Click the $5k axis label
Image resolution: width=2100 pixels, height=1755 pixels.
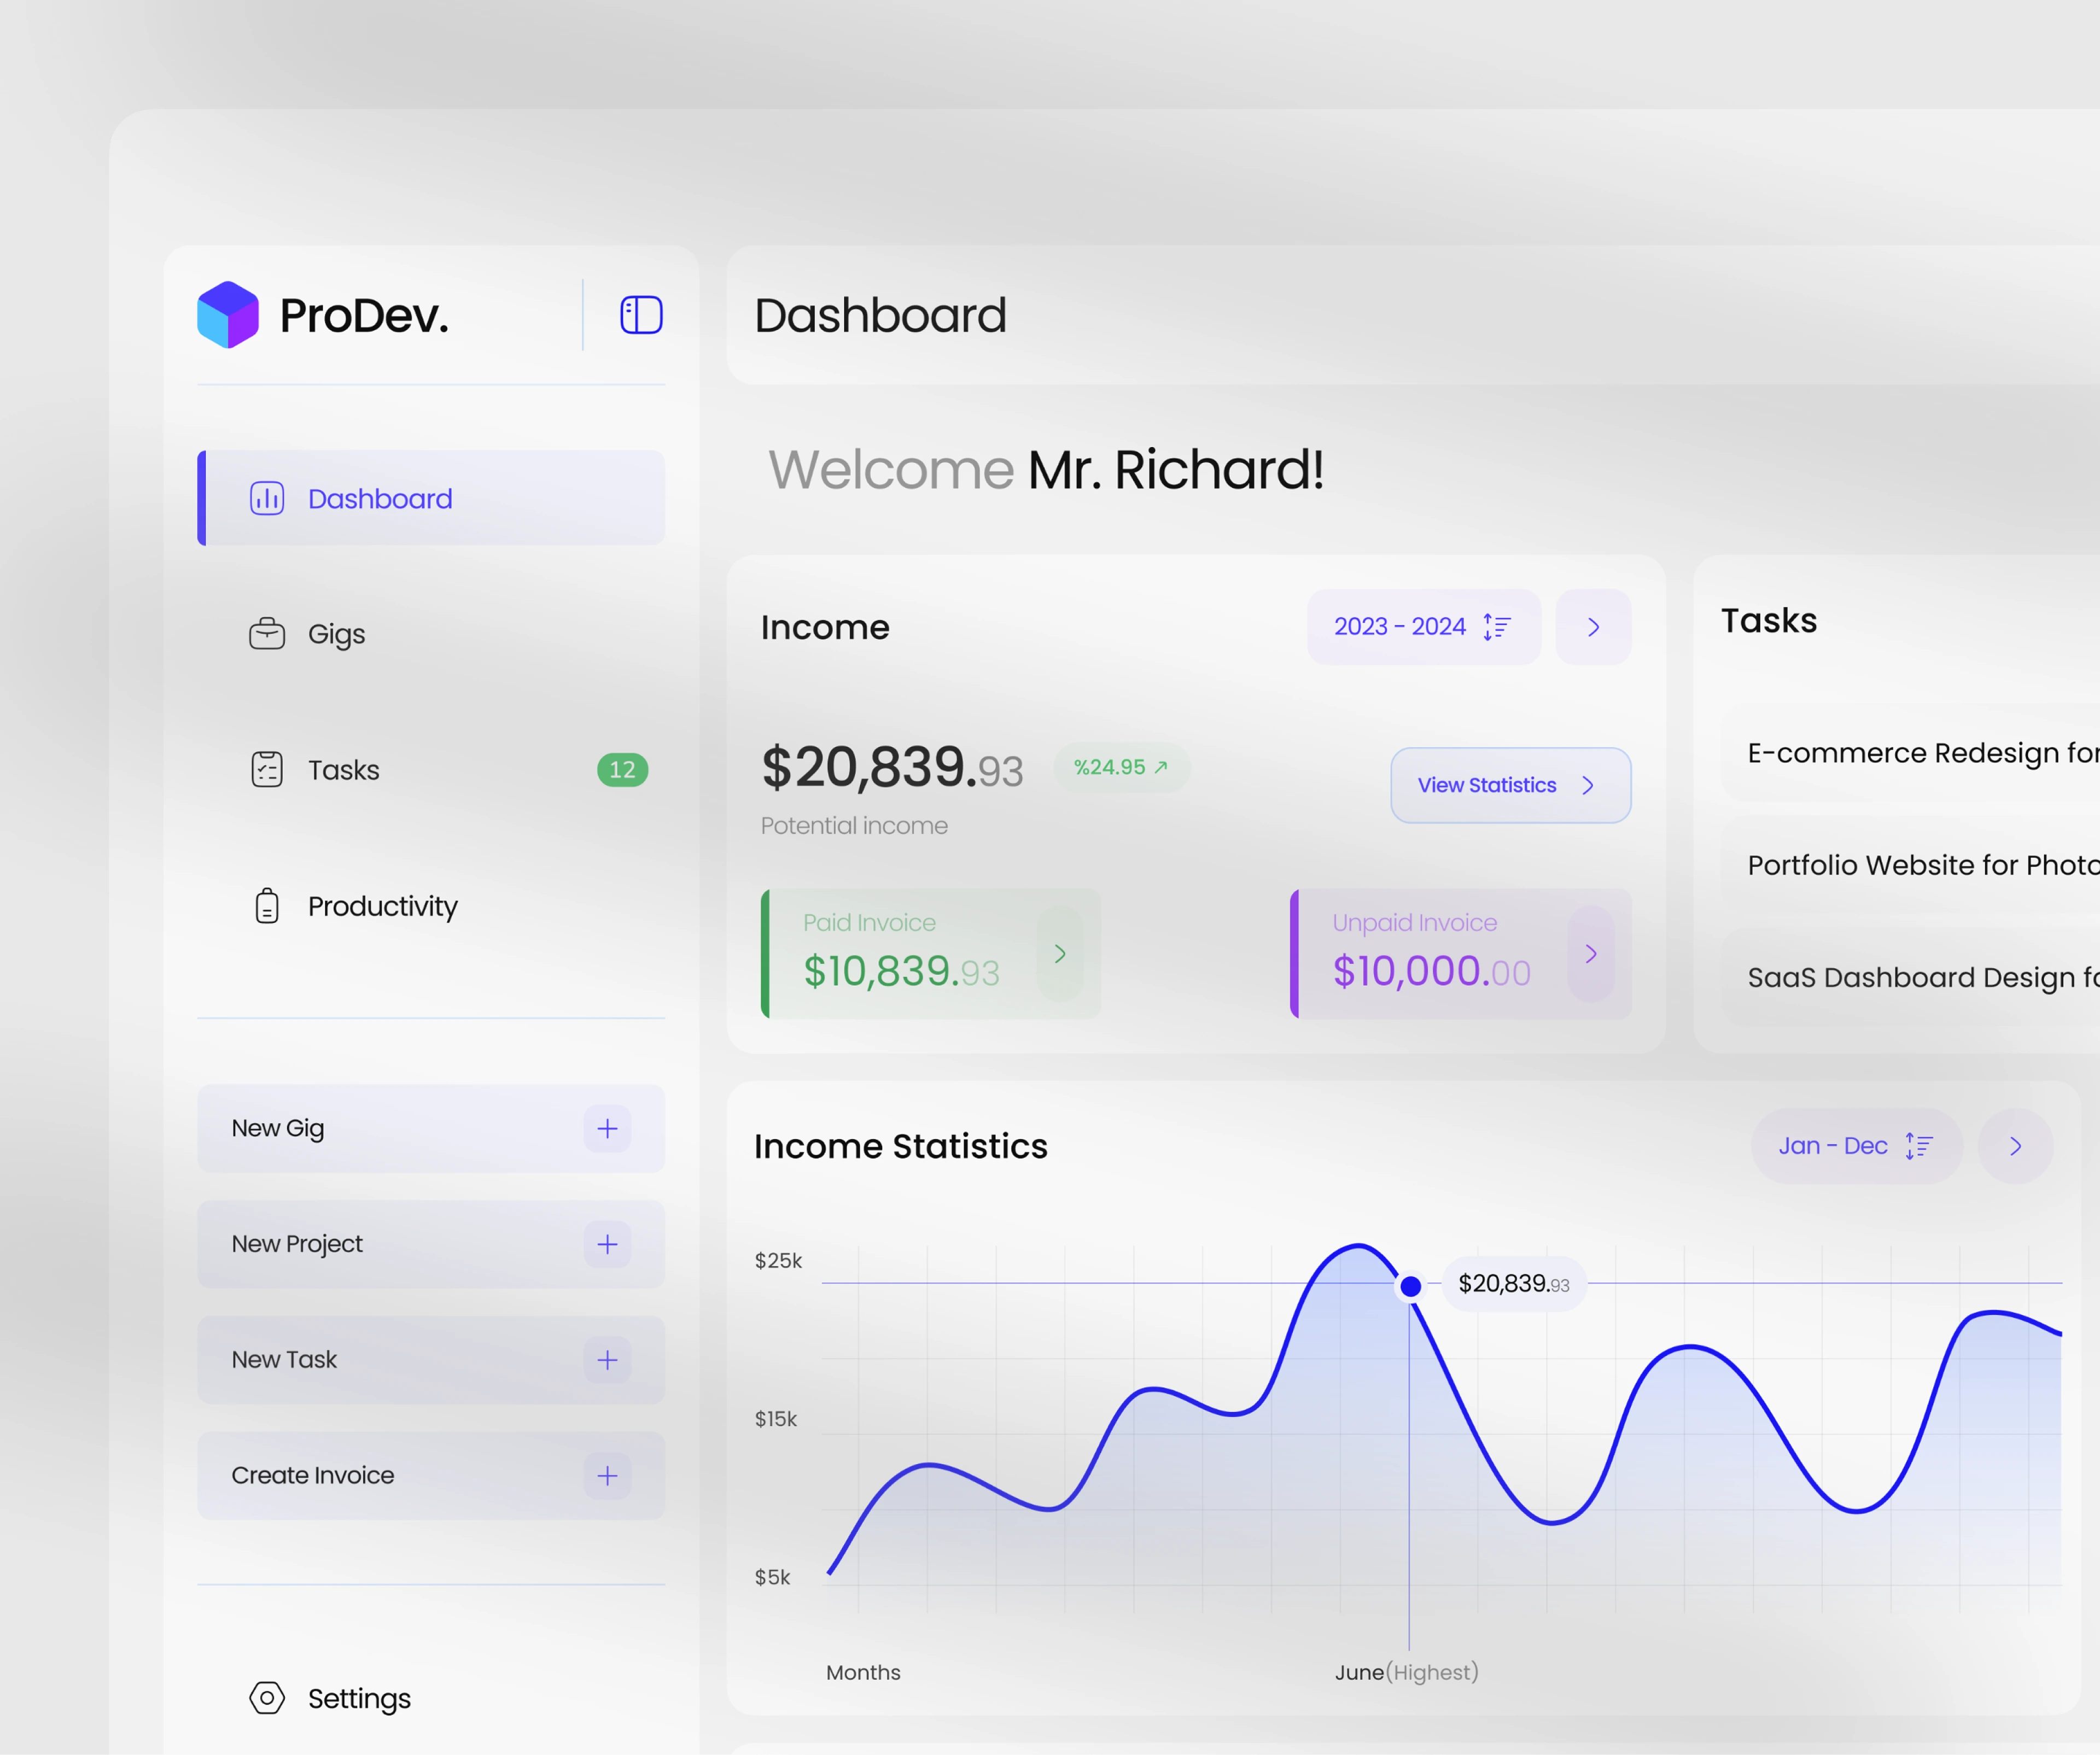pyautogui.click(x=772, y=1577)
